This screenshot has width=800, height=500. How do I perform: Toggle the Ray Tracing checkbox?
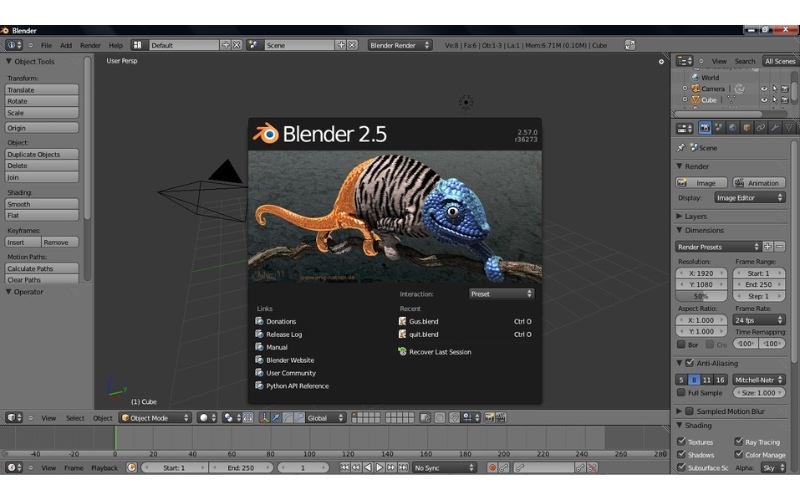(x=738, y=441)
